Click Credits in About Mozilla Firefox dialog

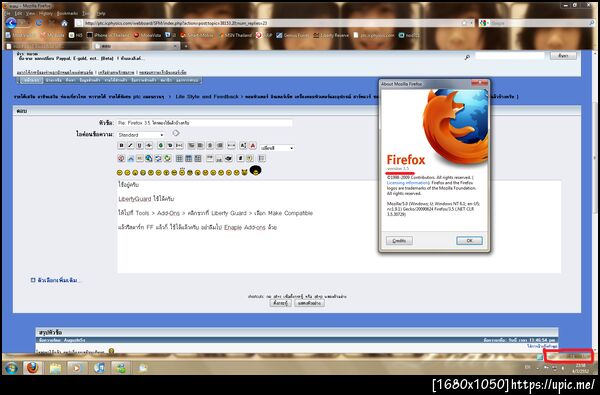399,240
